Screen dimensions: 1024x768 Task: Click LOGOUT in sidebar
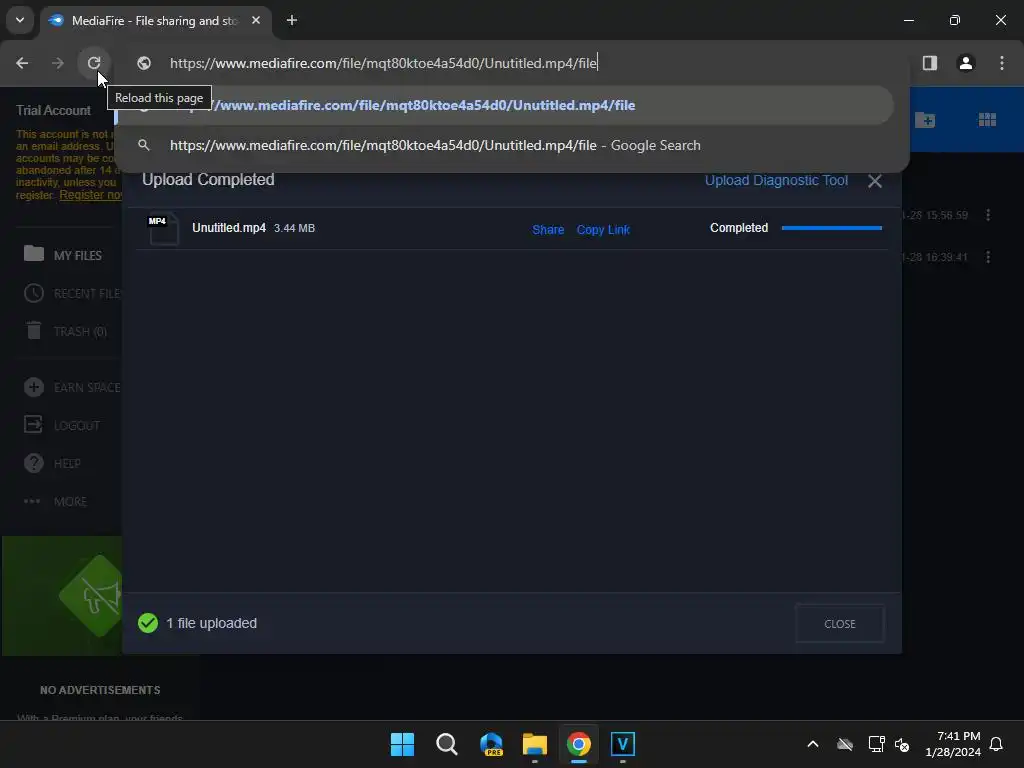(62, 425)
